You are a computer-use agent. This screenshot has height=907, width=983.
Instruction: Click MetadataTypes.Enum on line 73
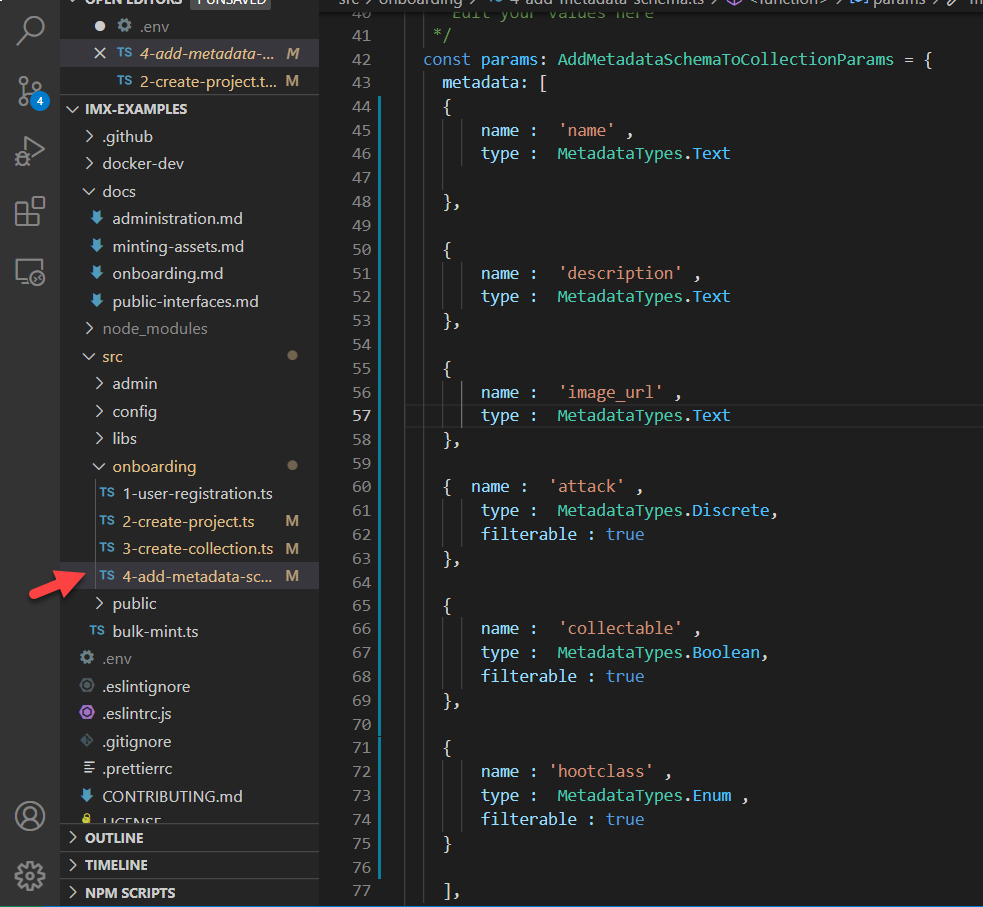point(644,795)
